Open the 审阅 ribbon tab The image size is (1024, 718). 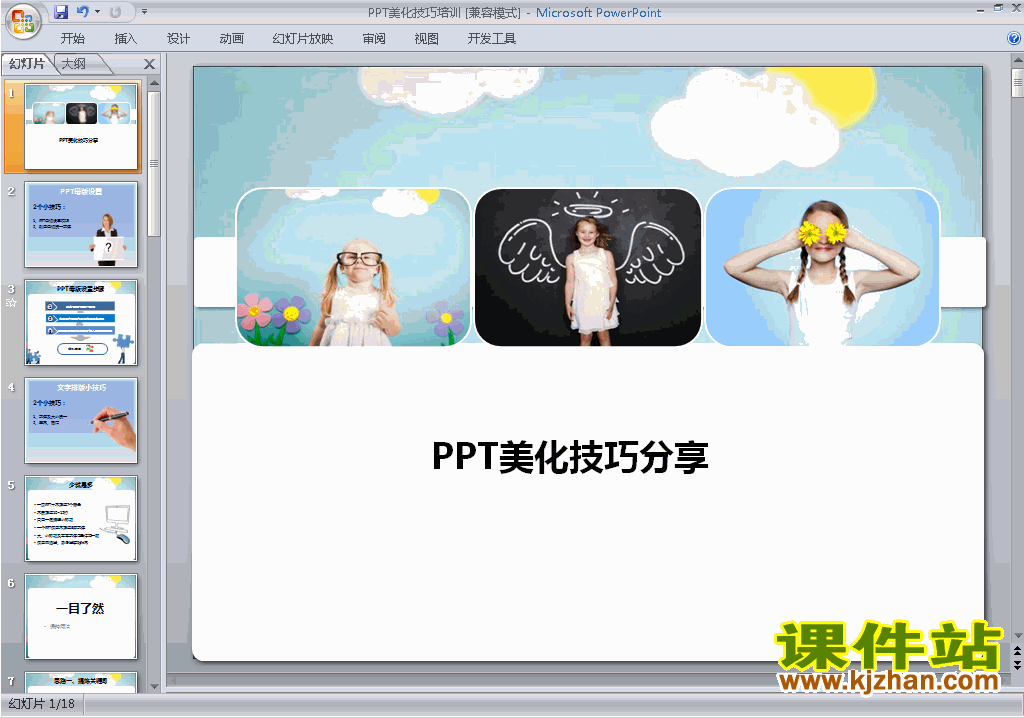point(374,39)
